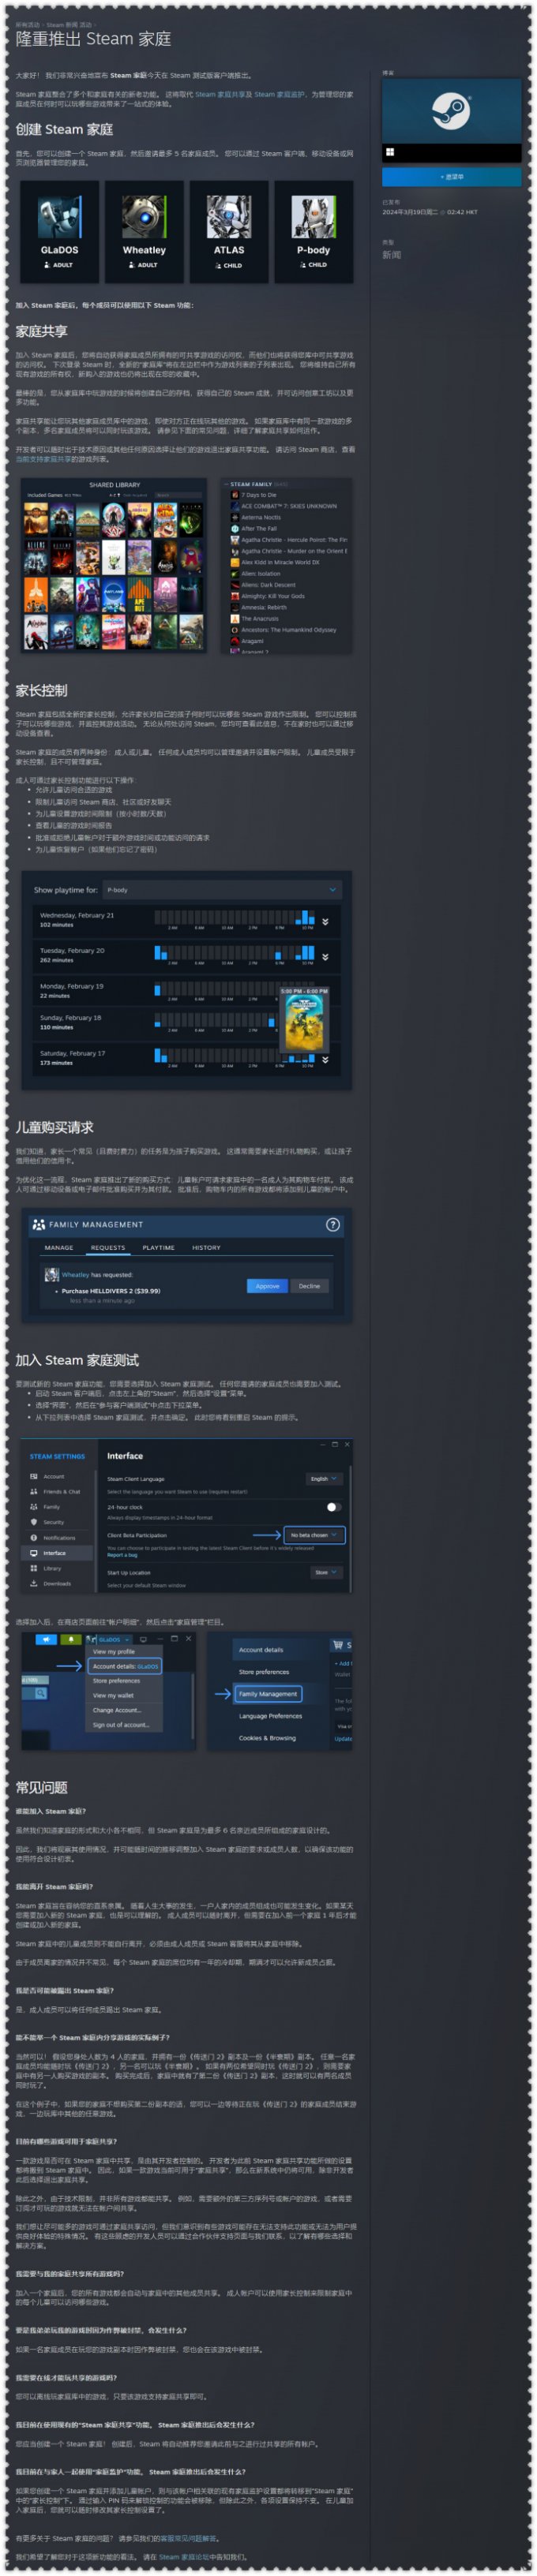This screenshot has height=2576, width=537.
Task: Open 'Family Management' in account sidebar
Action: 268,1694
